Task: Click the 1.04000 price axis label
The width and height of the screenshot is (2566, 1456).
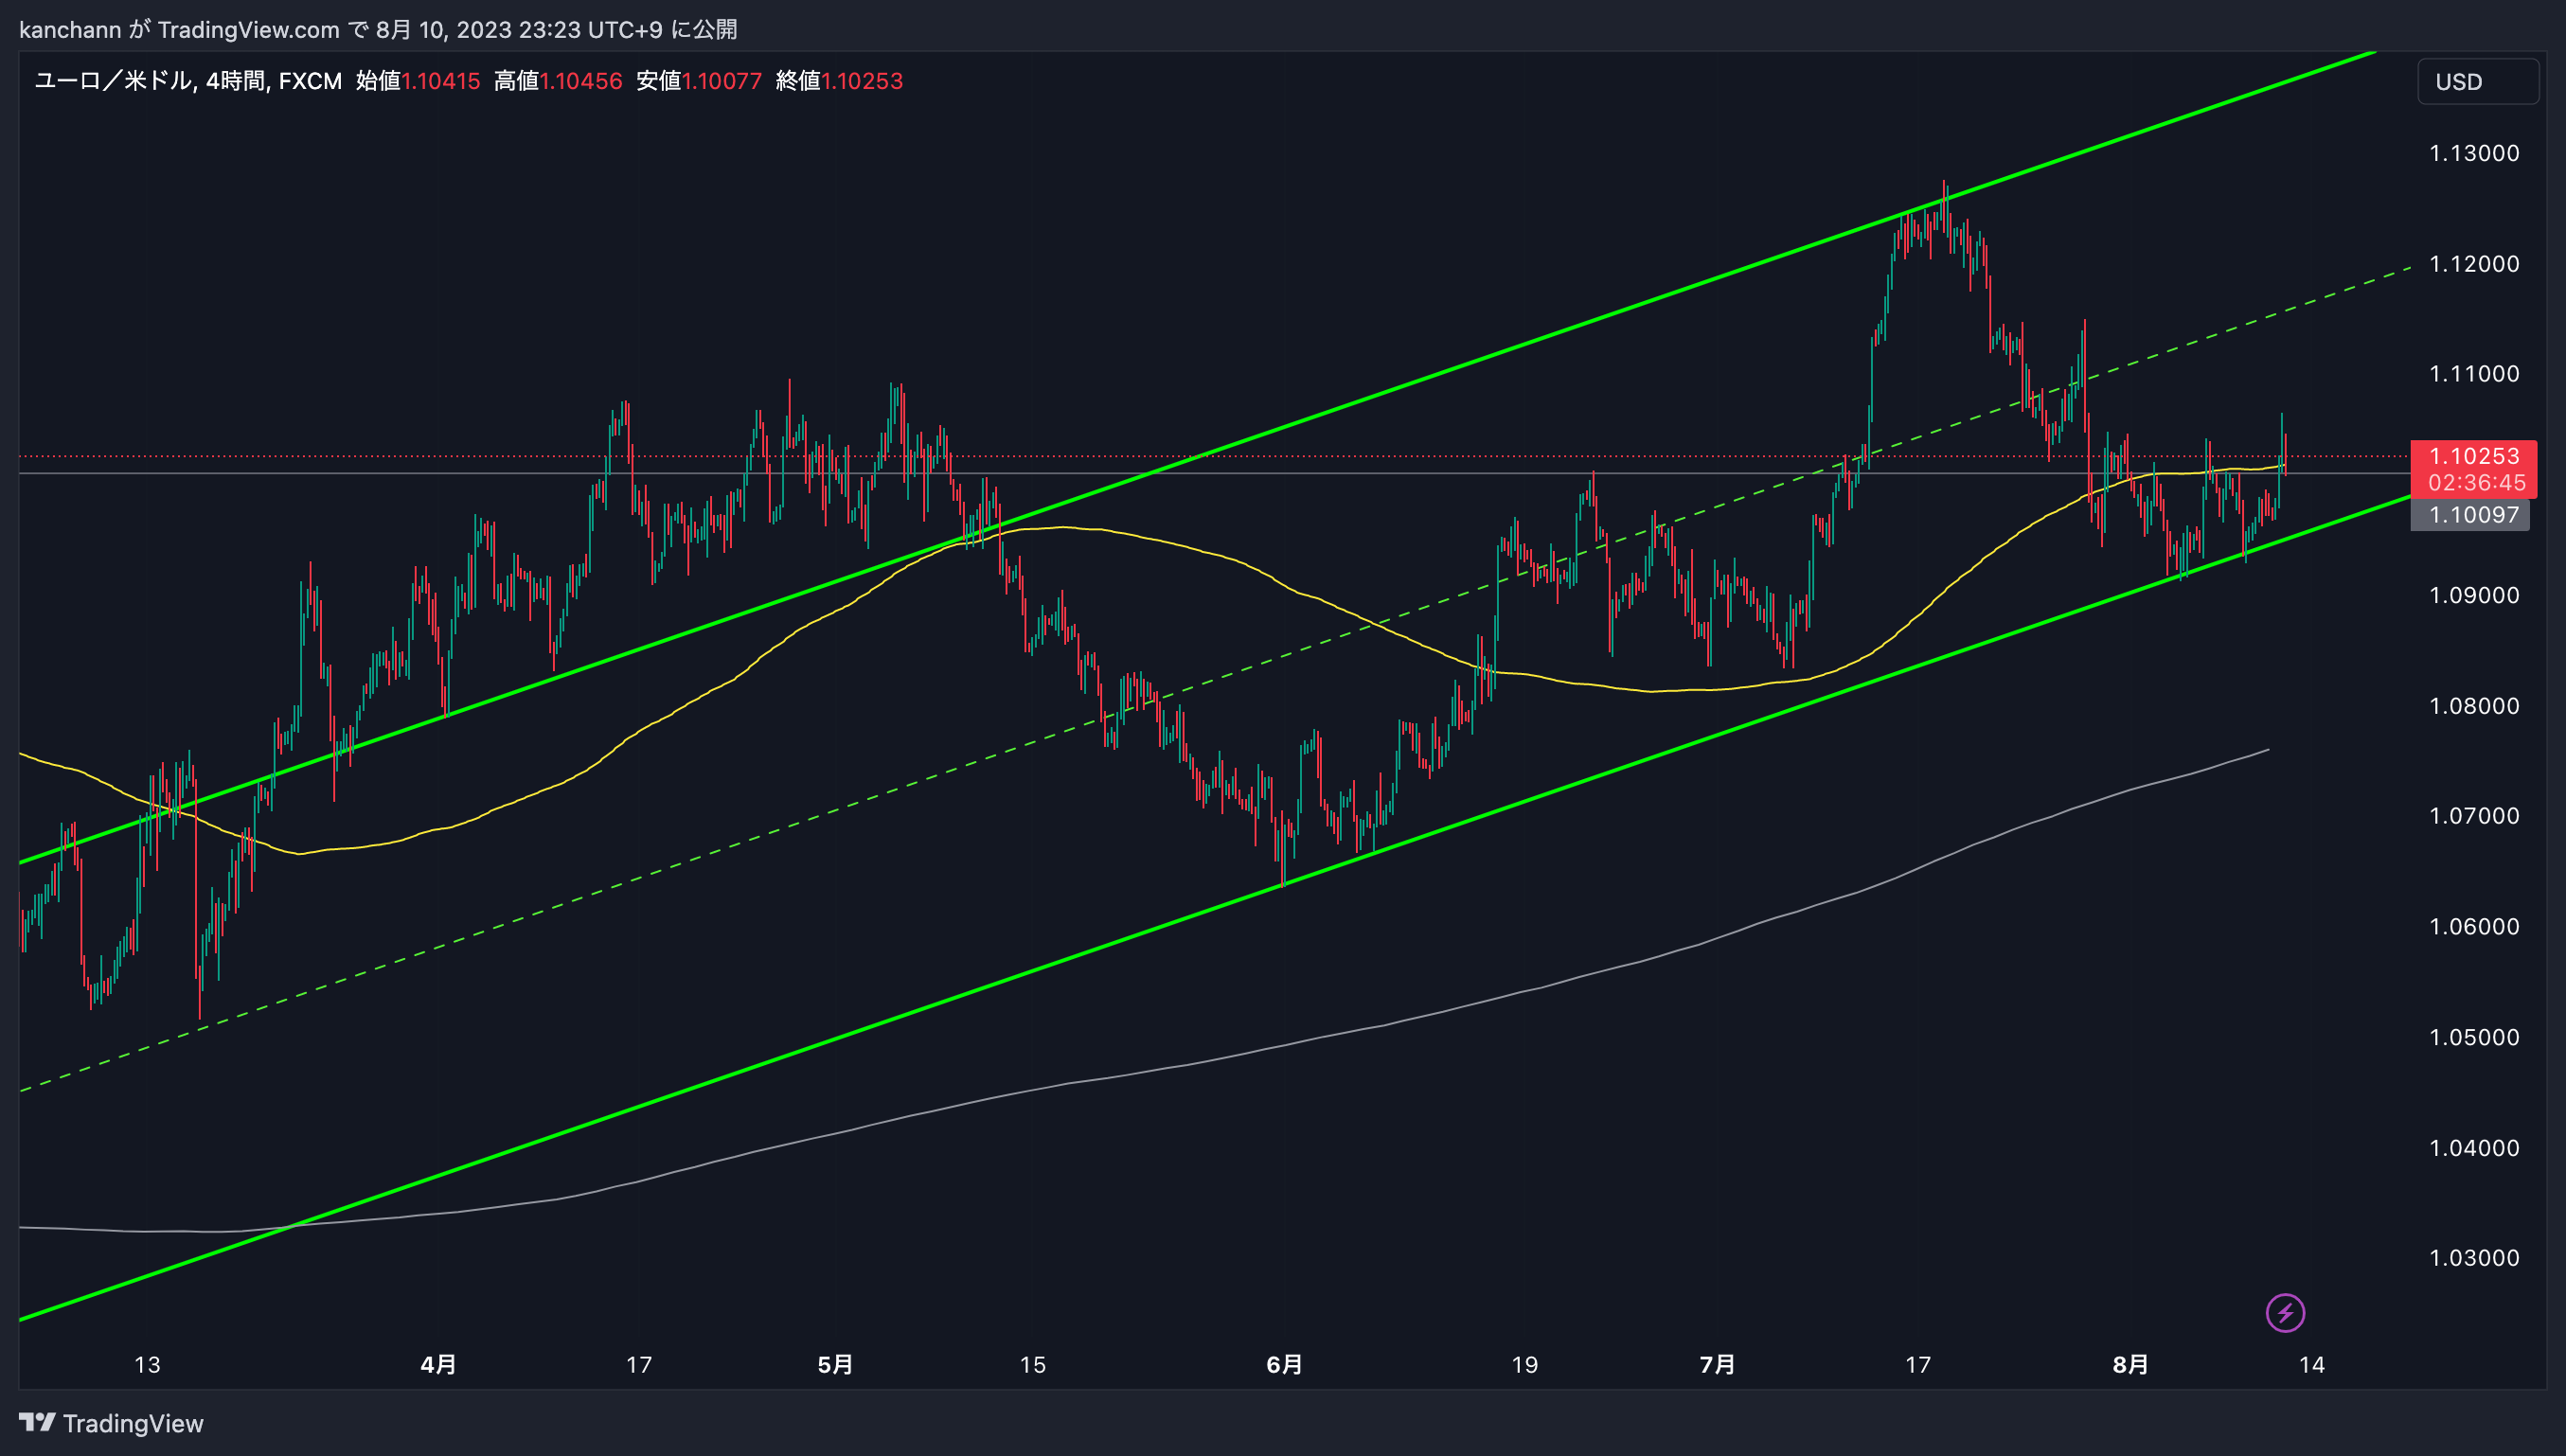Action: pyautogui.click(x=2474, y=1148)
